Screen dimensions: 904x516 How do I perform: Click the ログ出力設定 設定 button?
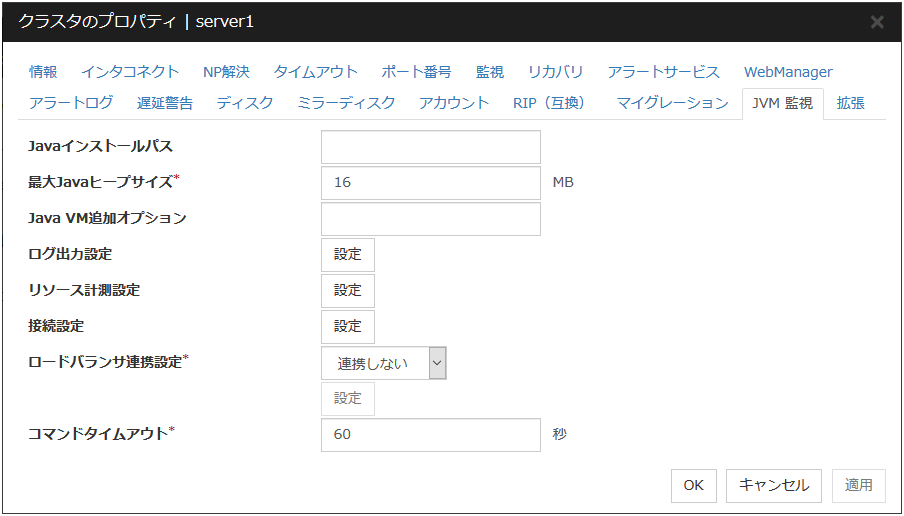click(347, 255)
